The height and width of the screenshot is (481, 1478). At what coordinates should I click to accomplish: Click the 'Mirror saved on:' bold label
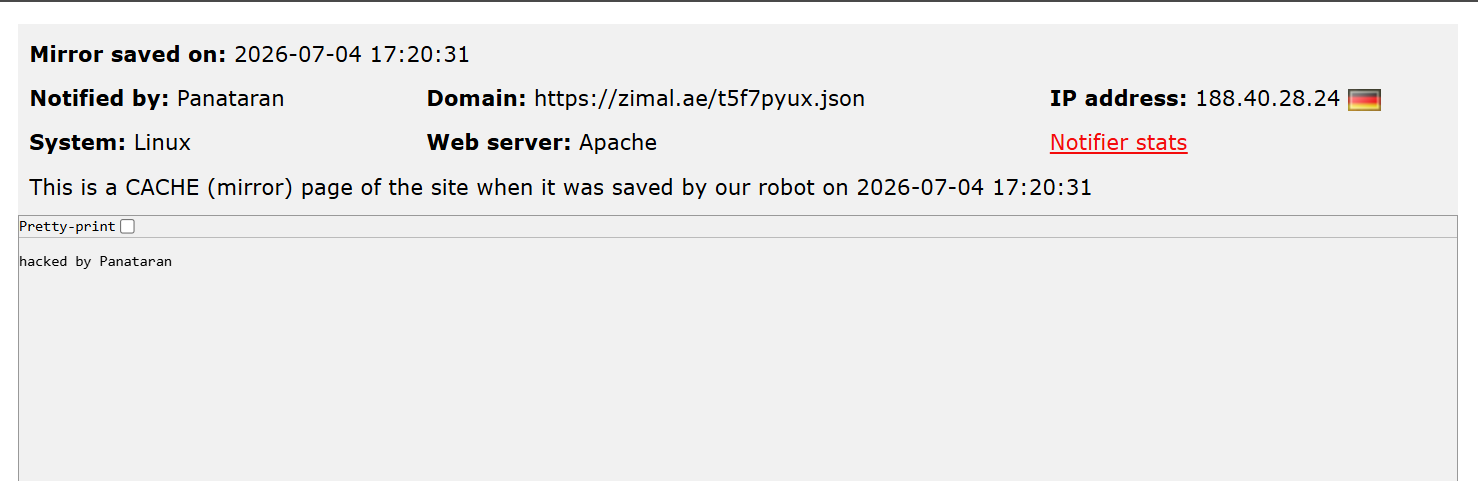click(x=129, y=55)
